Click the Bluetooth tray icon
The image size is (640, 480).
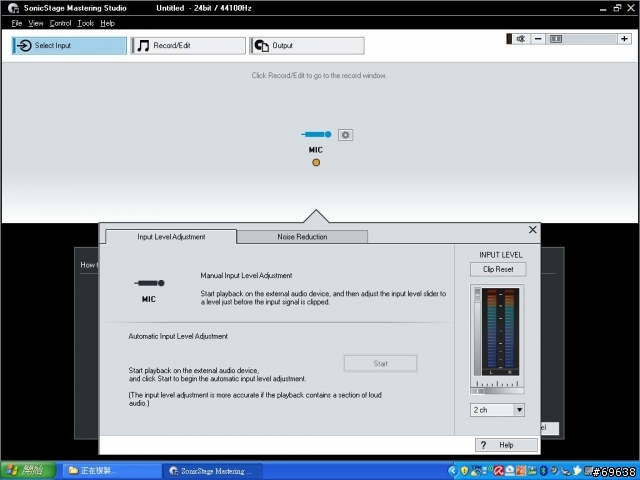tap(543, 471)
